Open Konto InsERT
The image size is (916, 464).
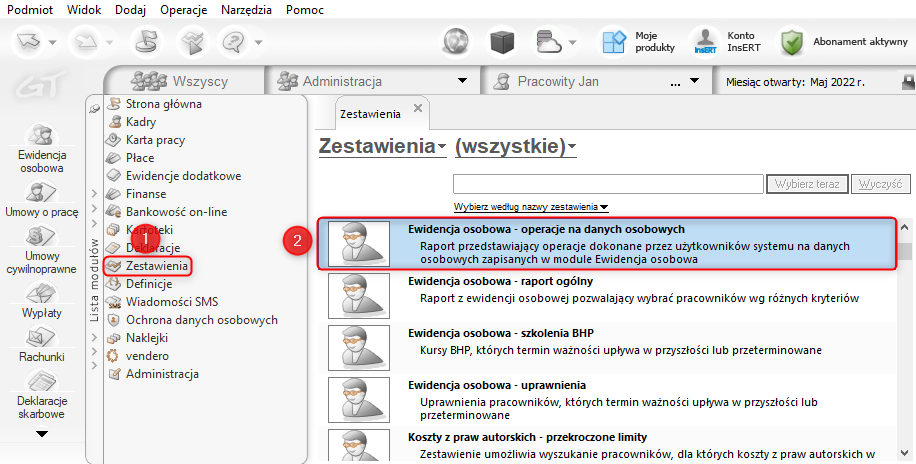click(x=727, y=42)
